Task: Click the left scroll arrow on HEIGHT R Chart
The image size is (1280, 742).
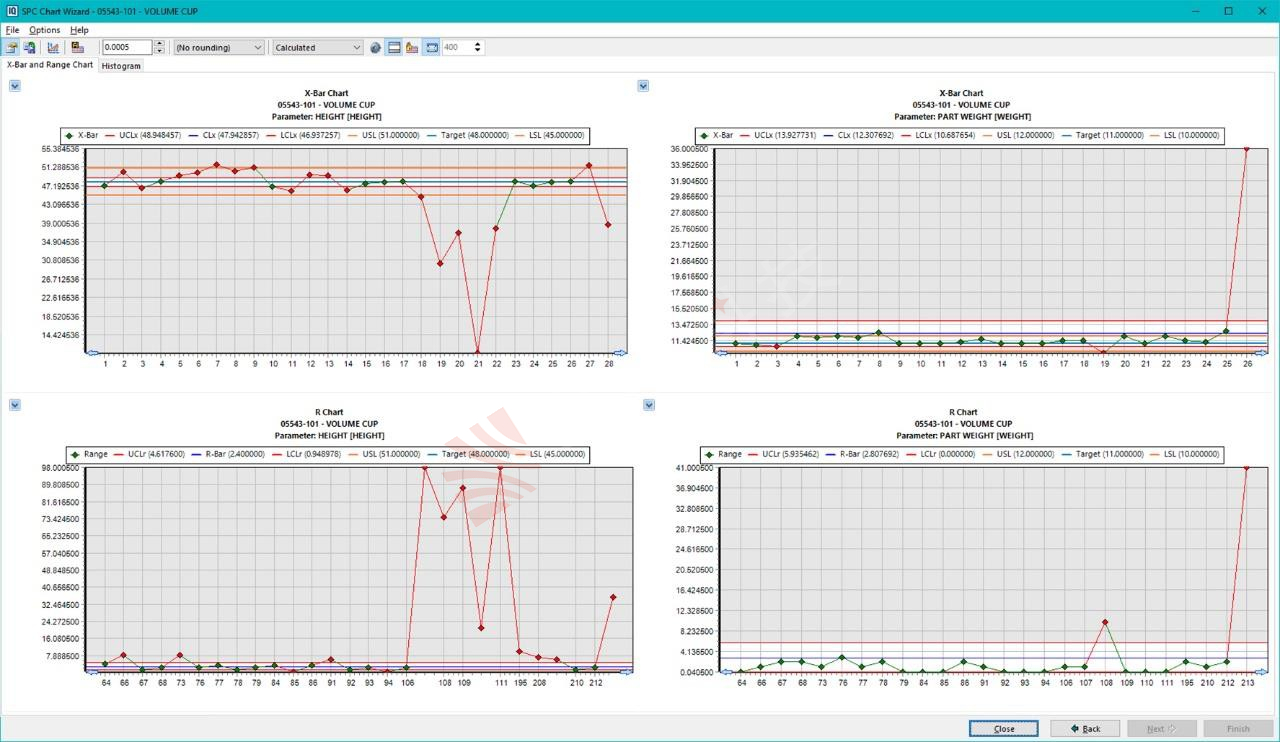Action: point(93,672)
